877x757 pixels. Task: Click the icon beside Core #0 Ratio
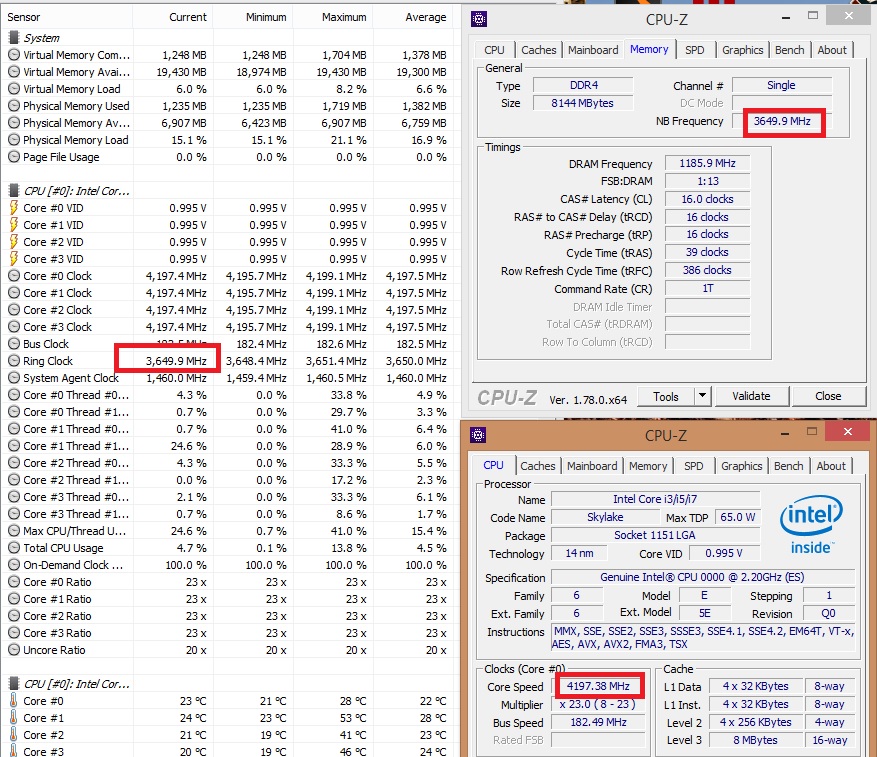13,582
